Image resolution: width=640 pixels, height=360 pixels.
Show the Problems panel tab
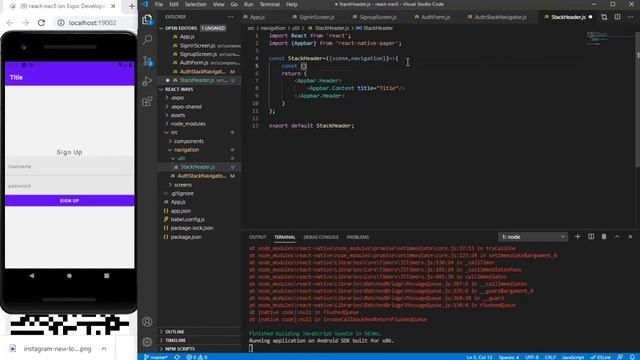358,237
